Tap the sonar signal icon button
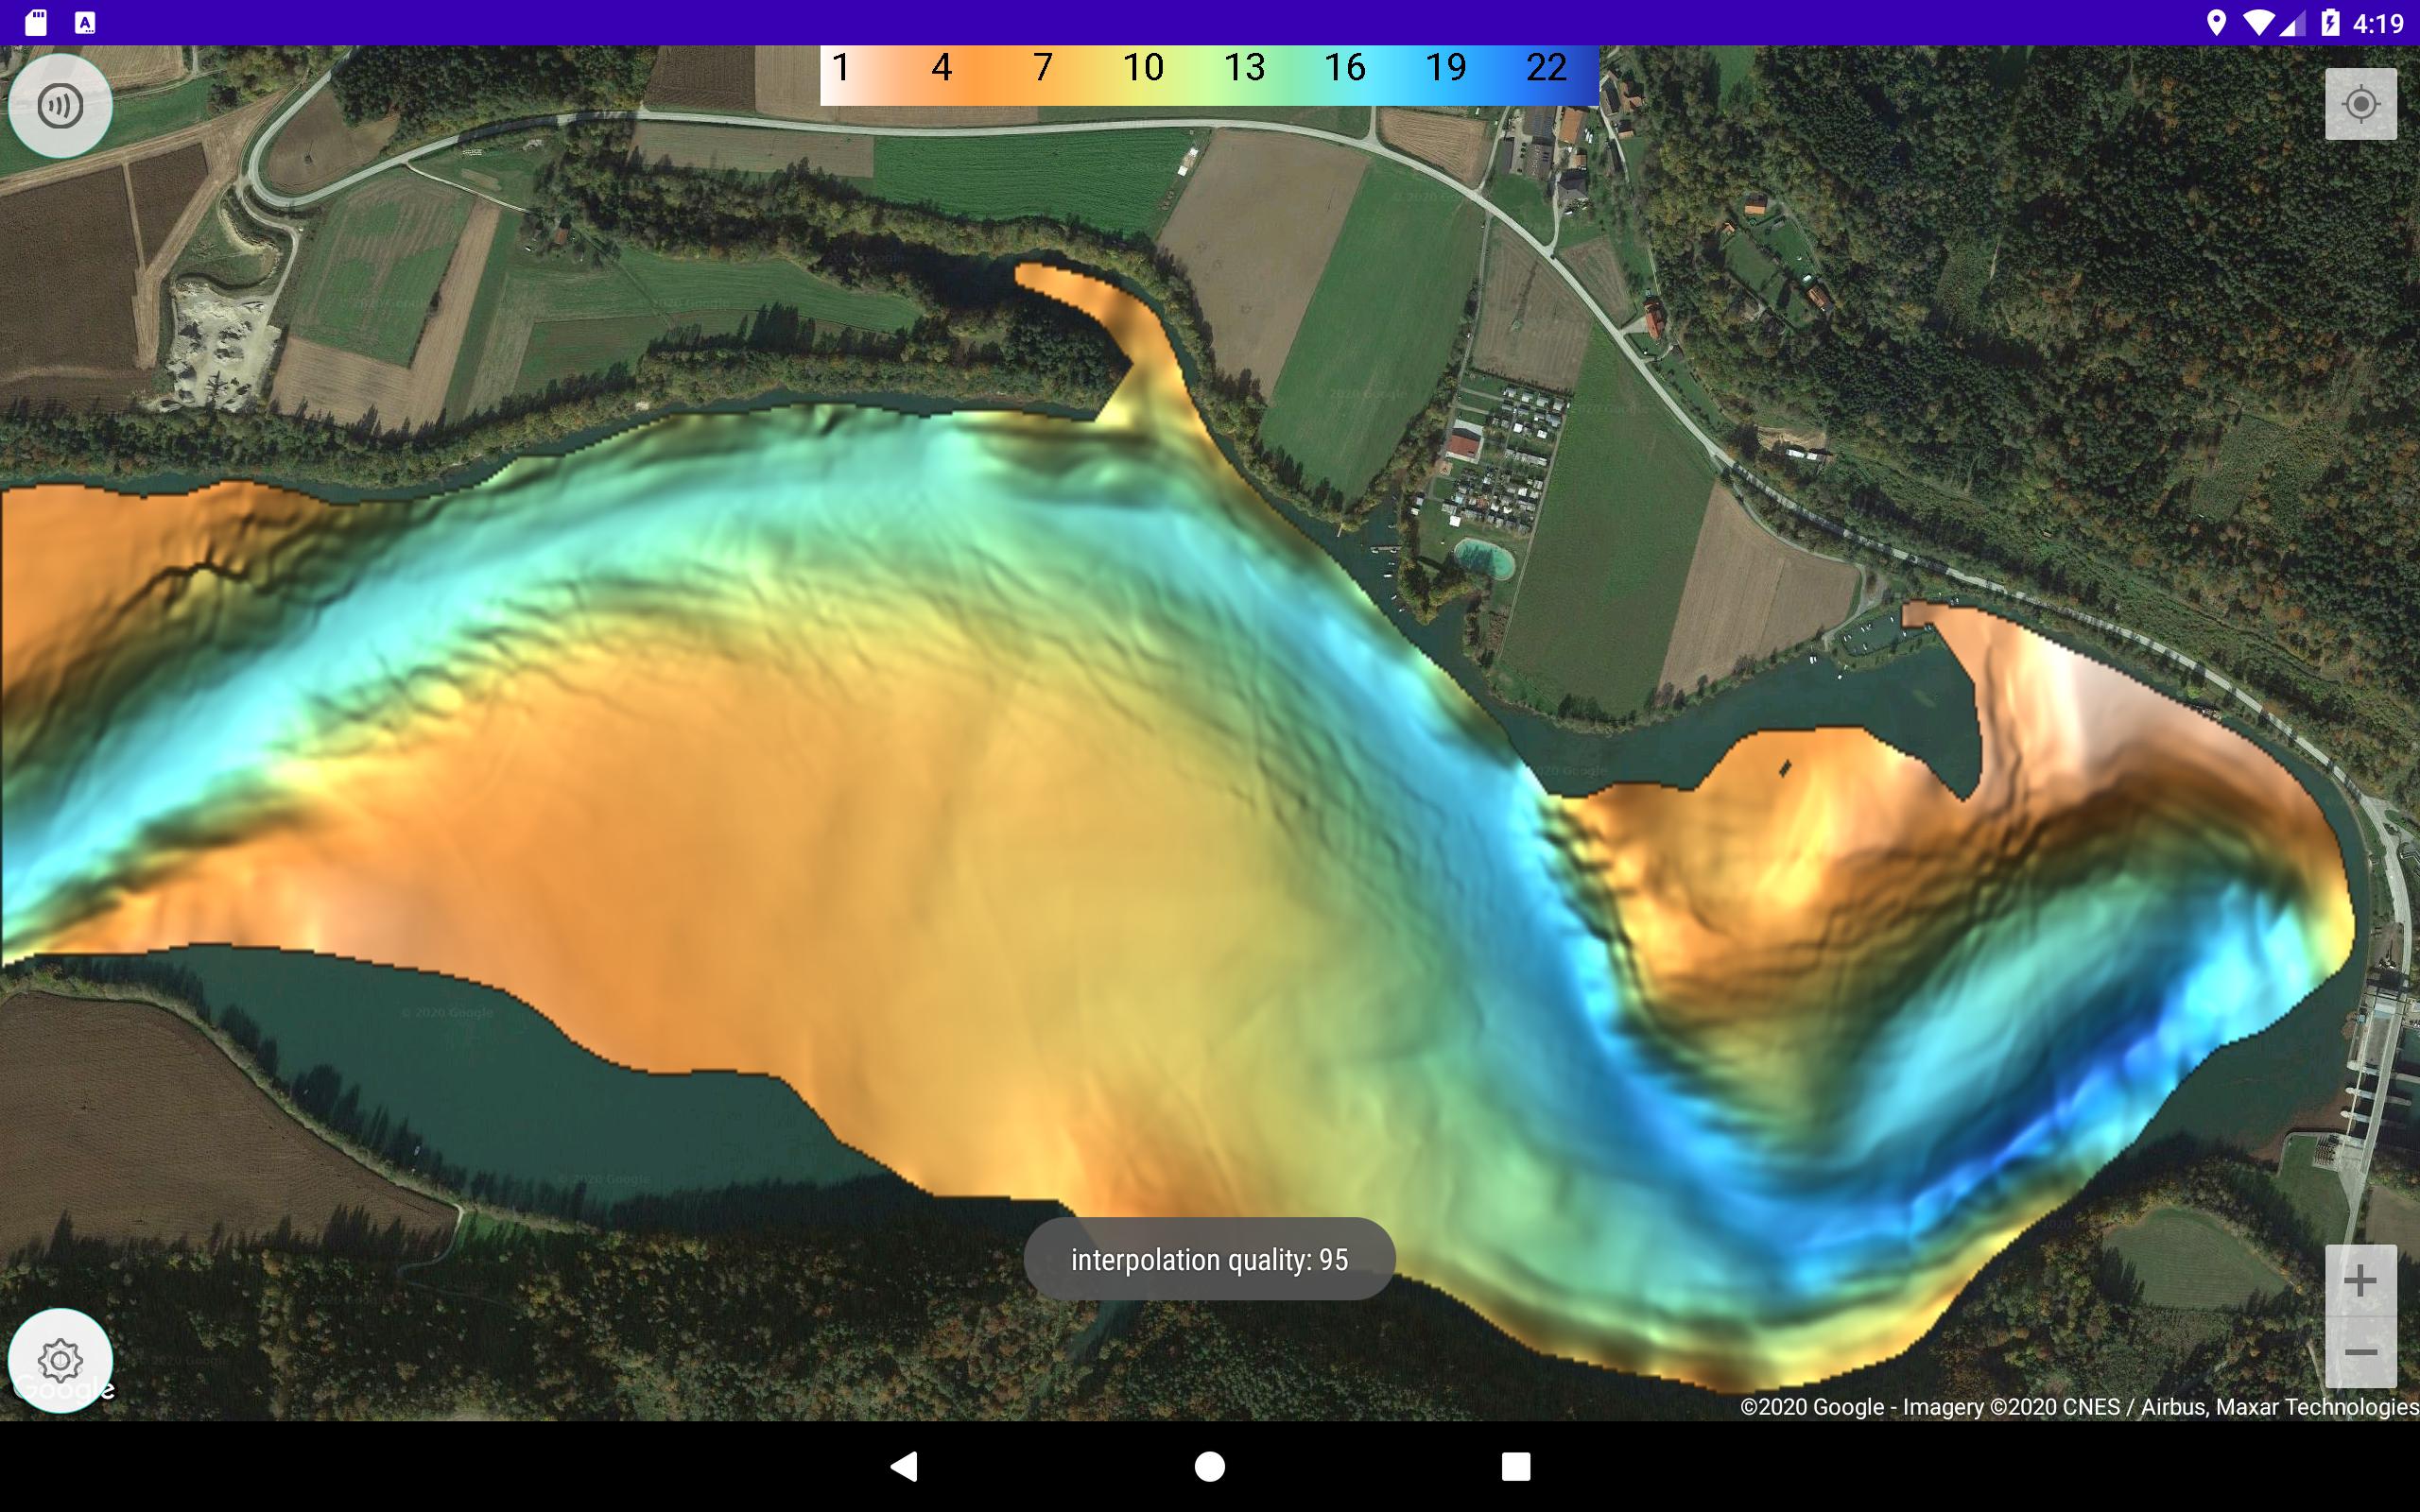 click(60, 105)
